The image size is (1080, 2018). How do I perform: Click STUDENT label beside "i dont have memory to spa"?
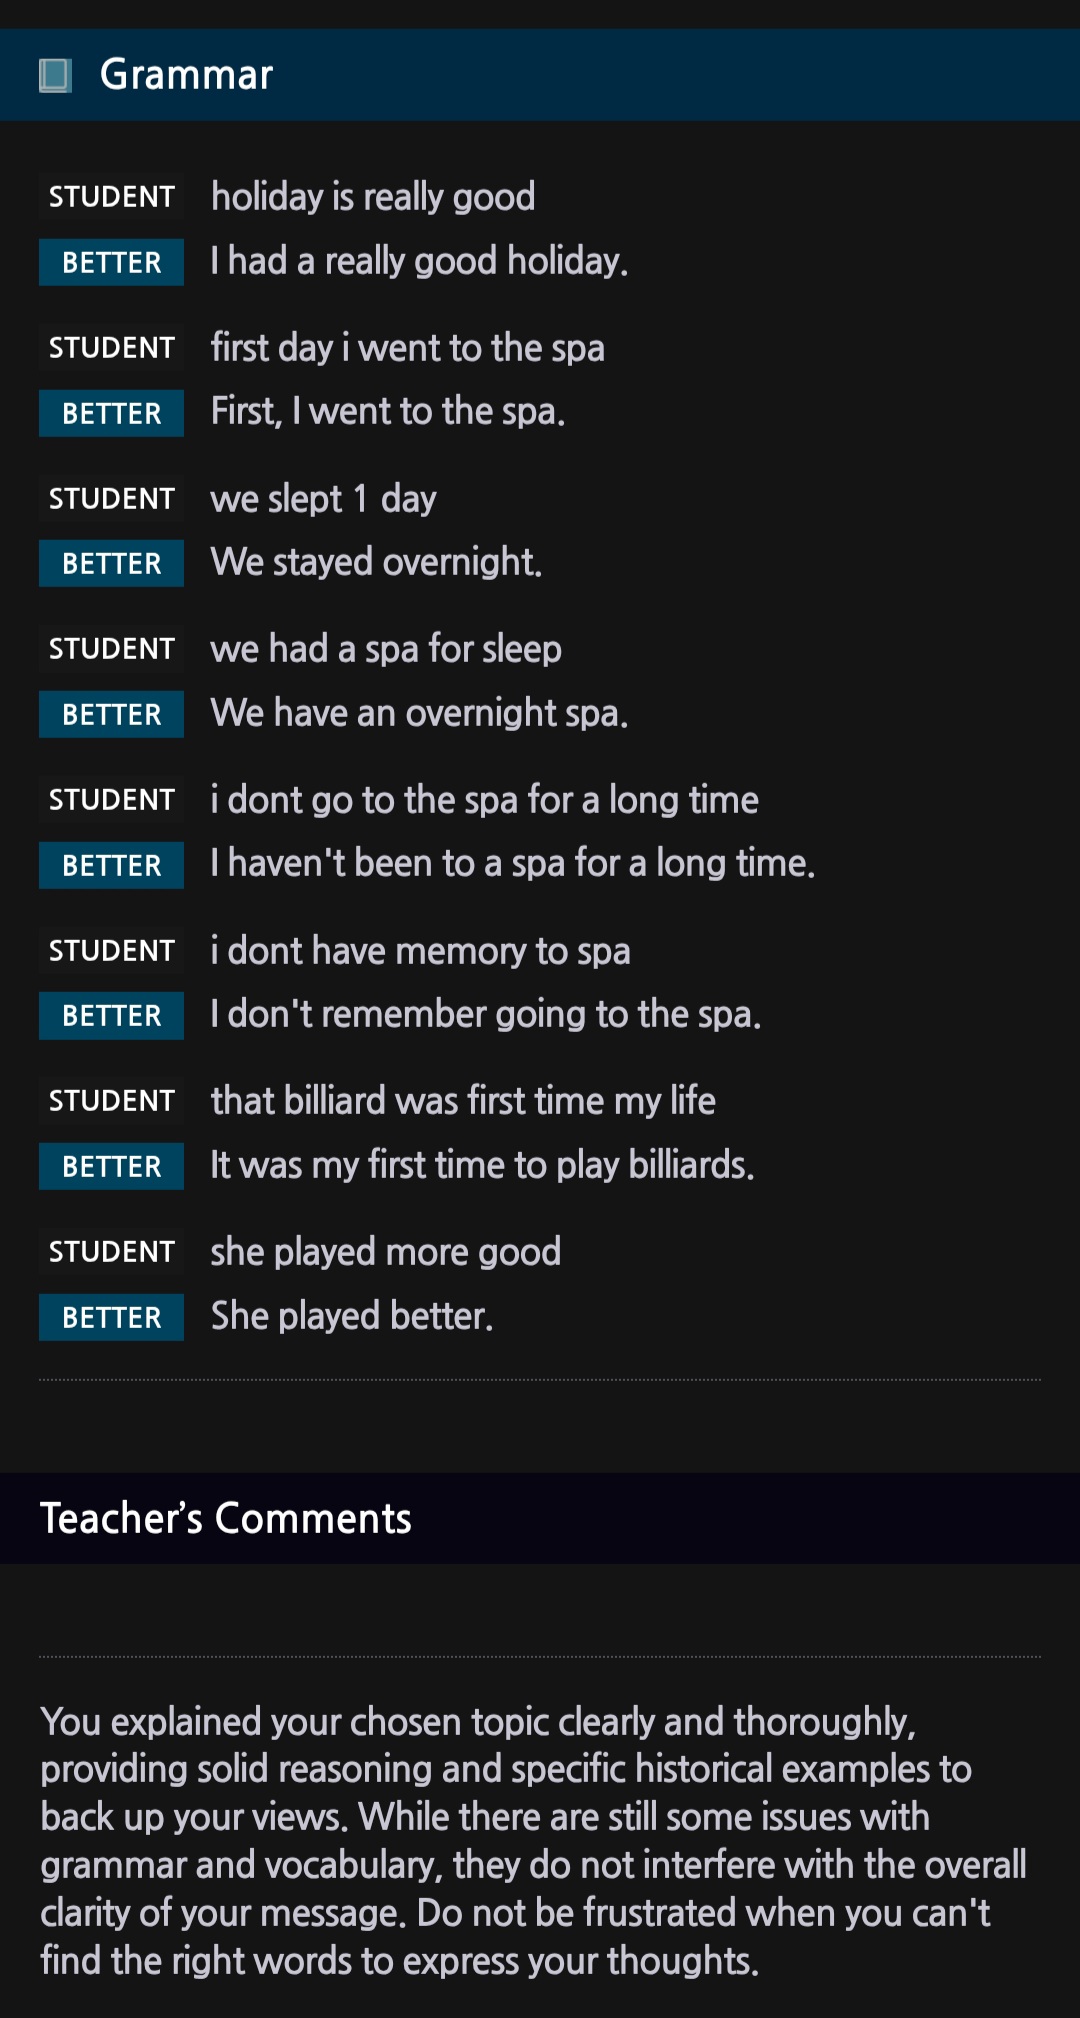click(111, 950)
